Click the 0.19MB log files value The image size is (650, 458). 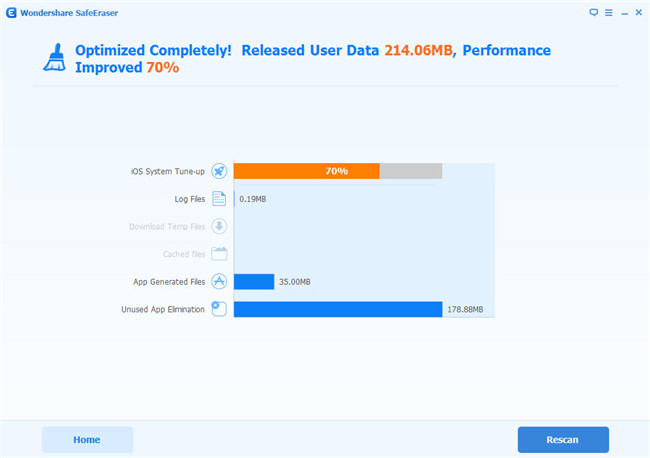(x=252, y=199)
